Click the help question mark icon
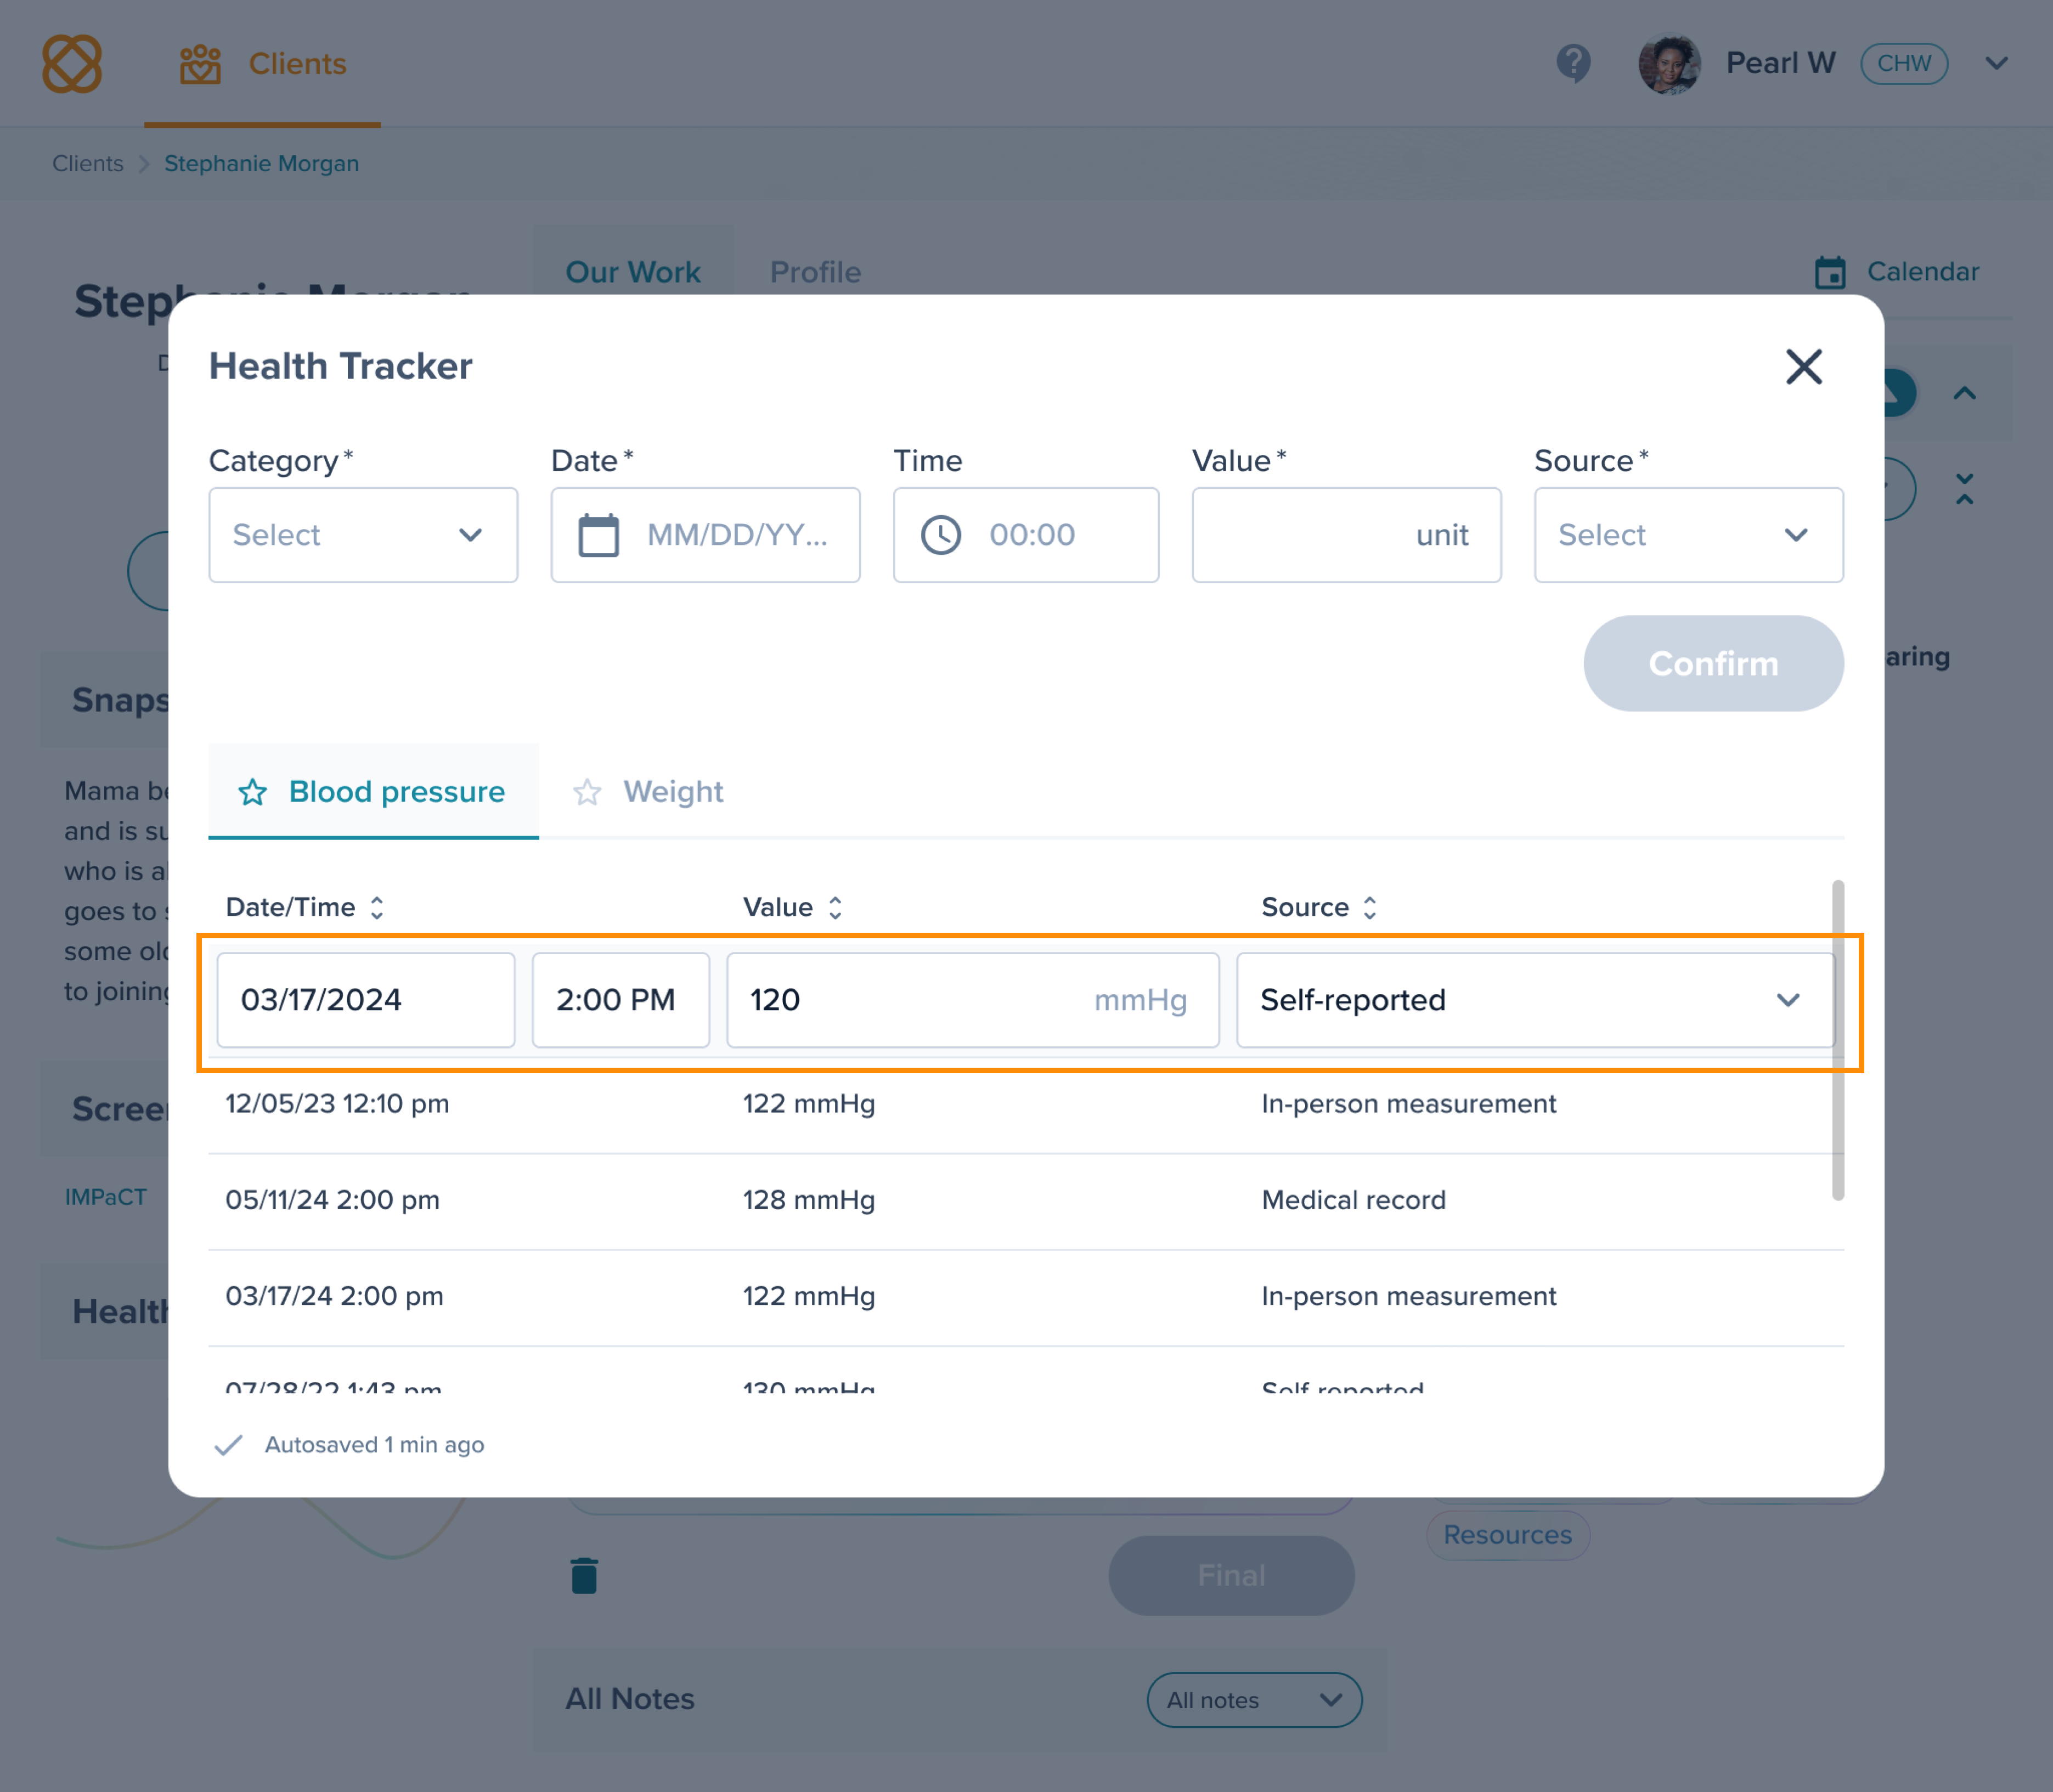This screenshot has width=2053, height=1792. (x=1573, y=64)
